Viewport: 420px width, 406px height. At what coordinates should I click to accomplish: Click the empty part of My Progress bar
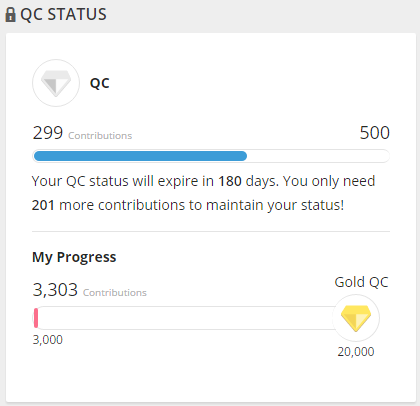(187, 318)
